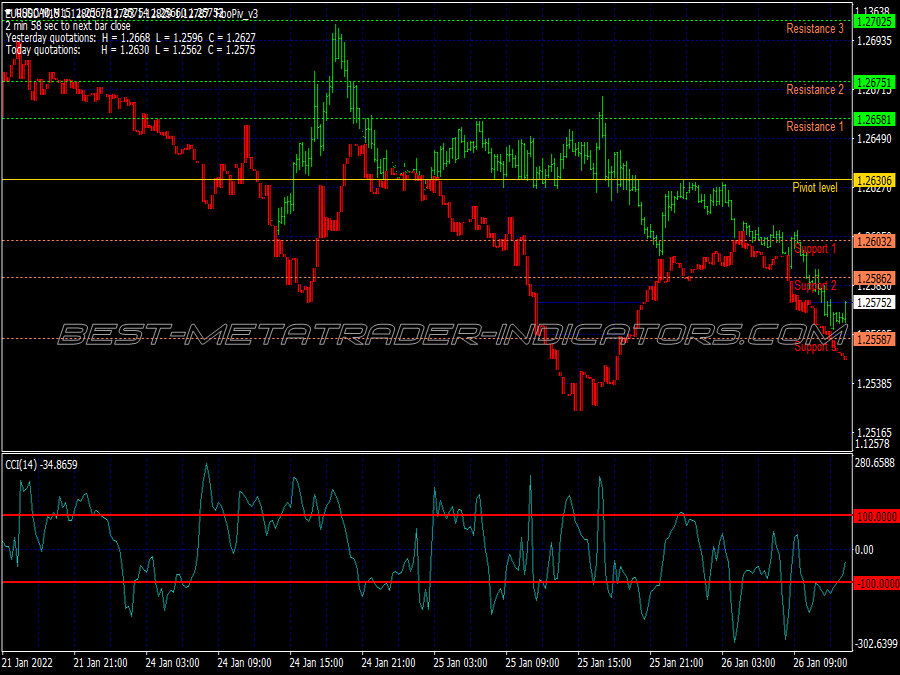Click the 24 Jan 15:00 time label
The image size is (900, 675).
(316, 663)
